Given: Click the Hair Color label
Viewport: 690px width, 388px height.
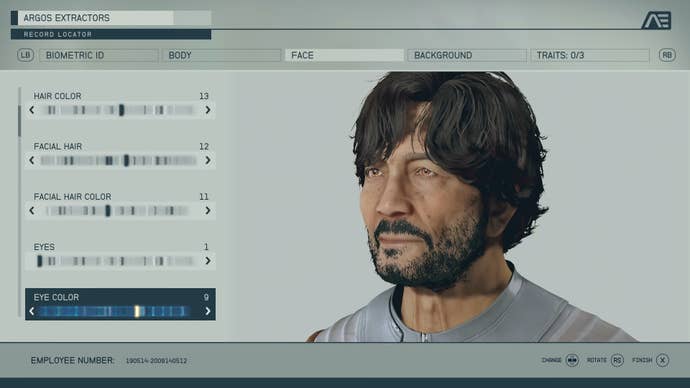Looking at the screenshot, I should click(x=58, y=96).
